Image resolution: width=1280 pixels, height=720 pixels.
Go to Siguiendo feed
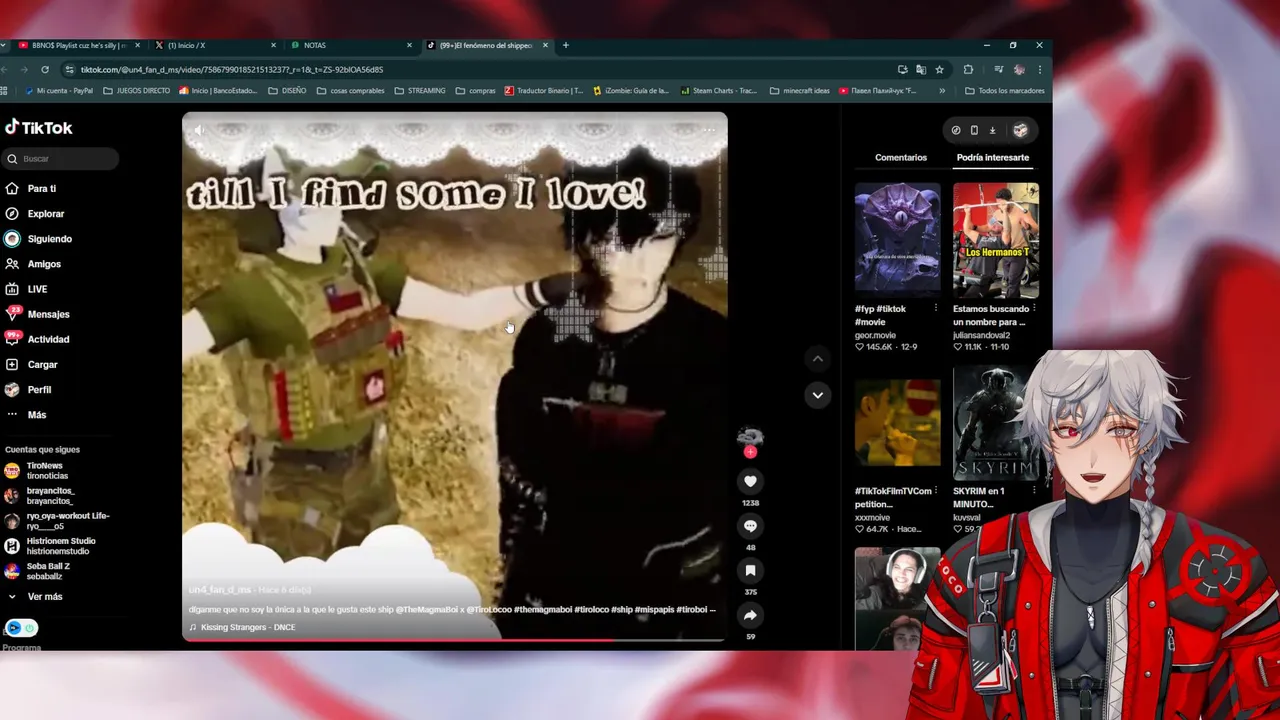pyautogui.click(x=38, y=239)
